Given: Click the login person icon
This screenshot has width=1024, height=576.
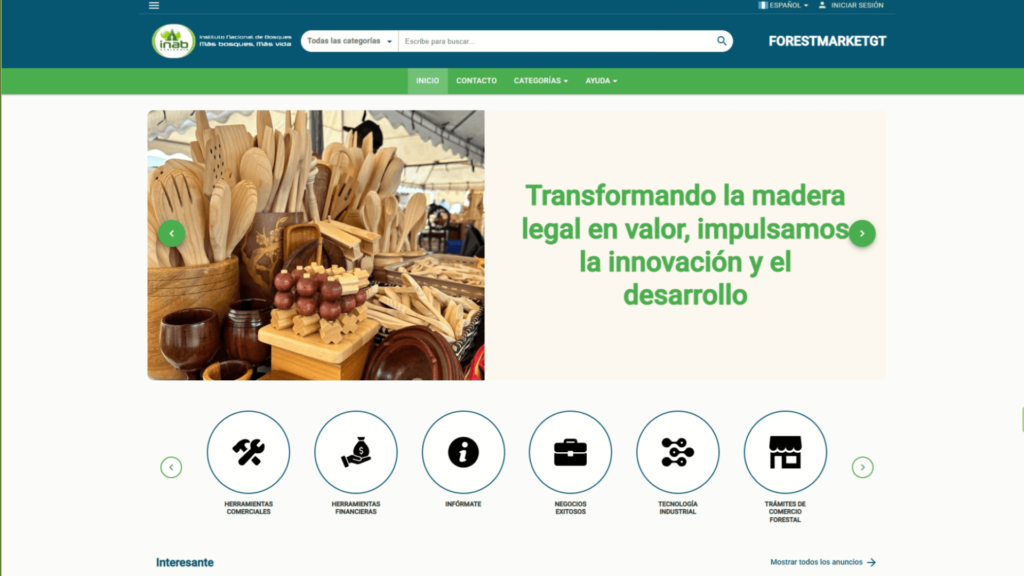Looking at the screenshot, I should pos(821,5).
